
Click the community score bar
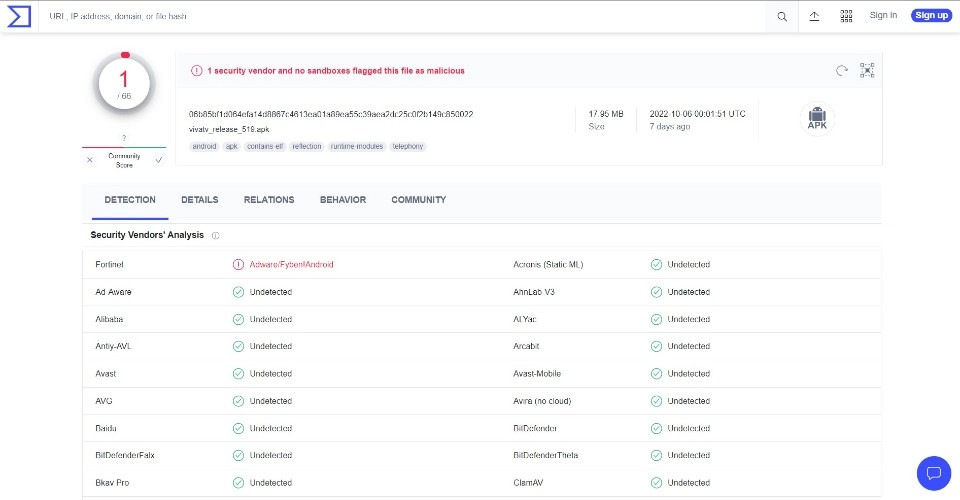[124, 147]
